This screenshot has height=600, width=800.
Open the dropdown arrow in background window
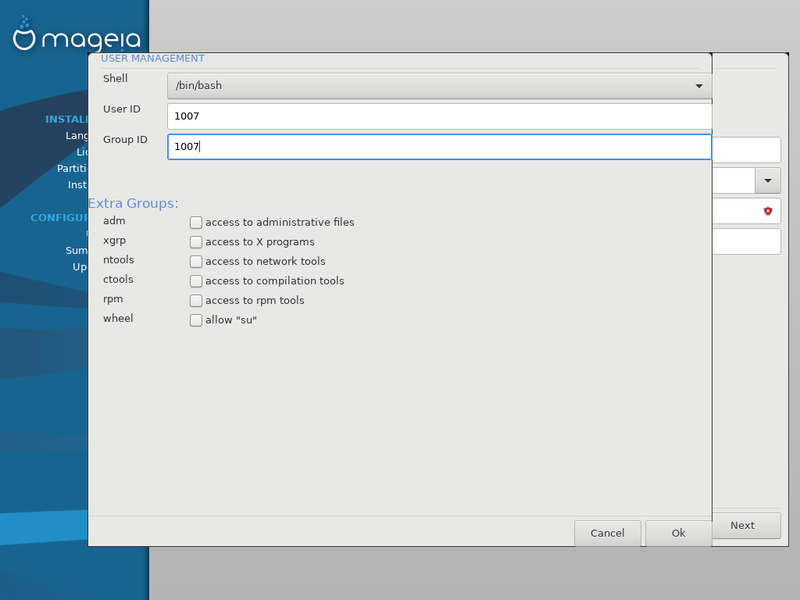click(767, 181)
